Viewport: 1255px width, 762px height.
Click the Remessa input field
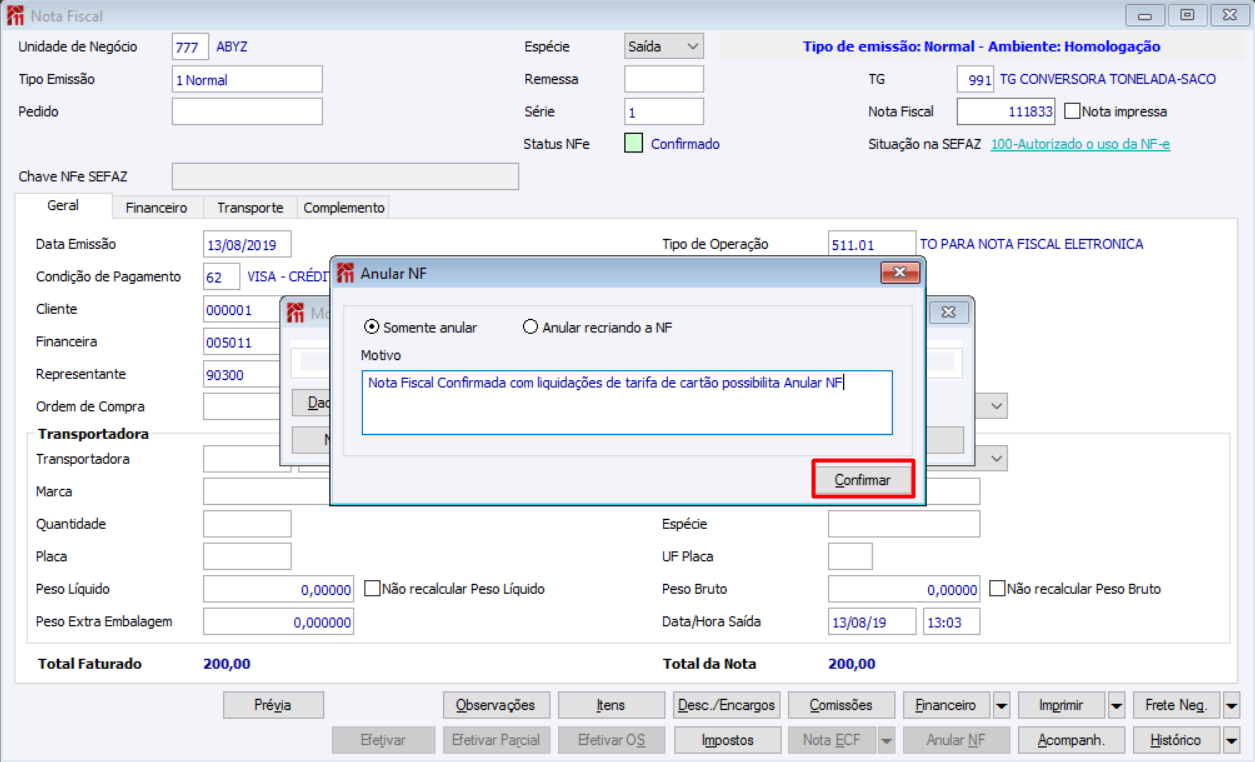click(x=664, y=79)
